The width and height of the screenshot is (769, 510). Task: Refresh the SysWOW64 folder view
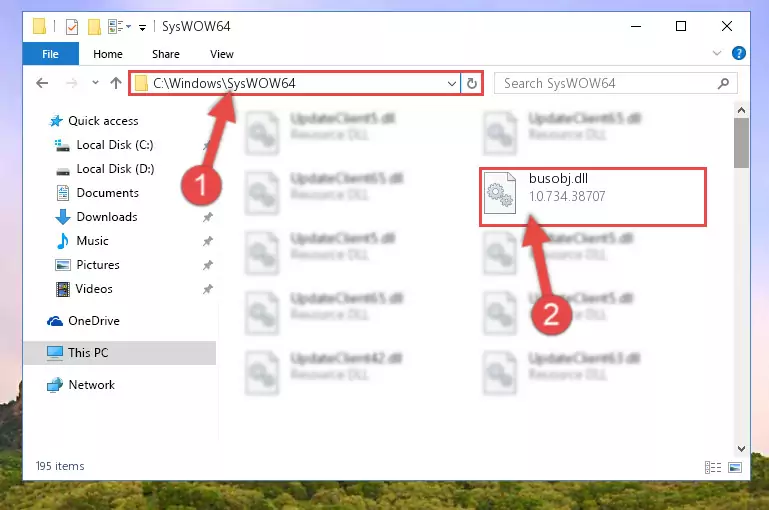472,84
